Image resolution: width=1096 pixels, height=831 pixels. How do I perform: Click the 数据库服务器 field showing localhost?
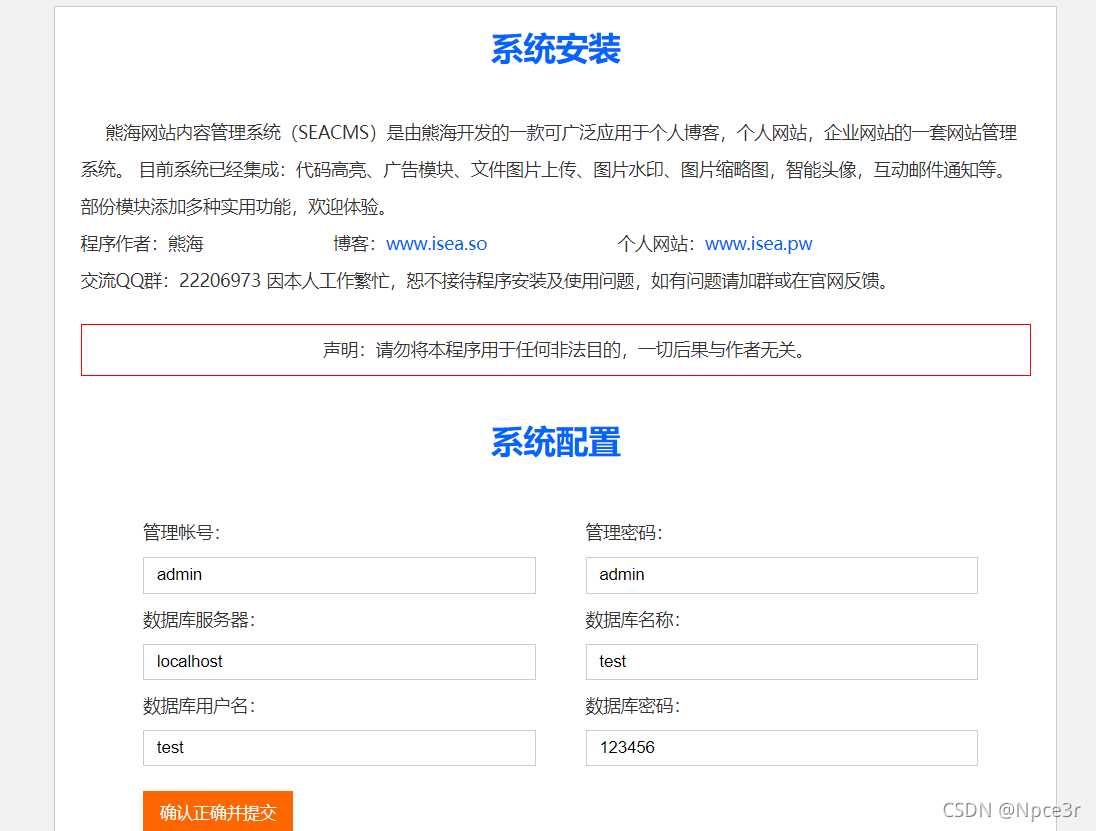point(339,661)
